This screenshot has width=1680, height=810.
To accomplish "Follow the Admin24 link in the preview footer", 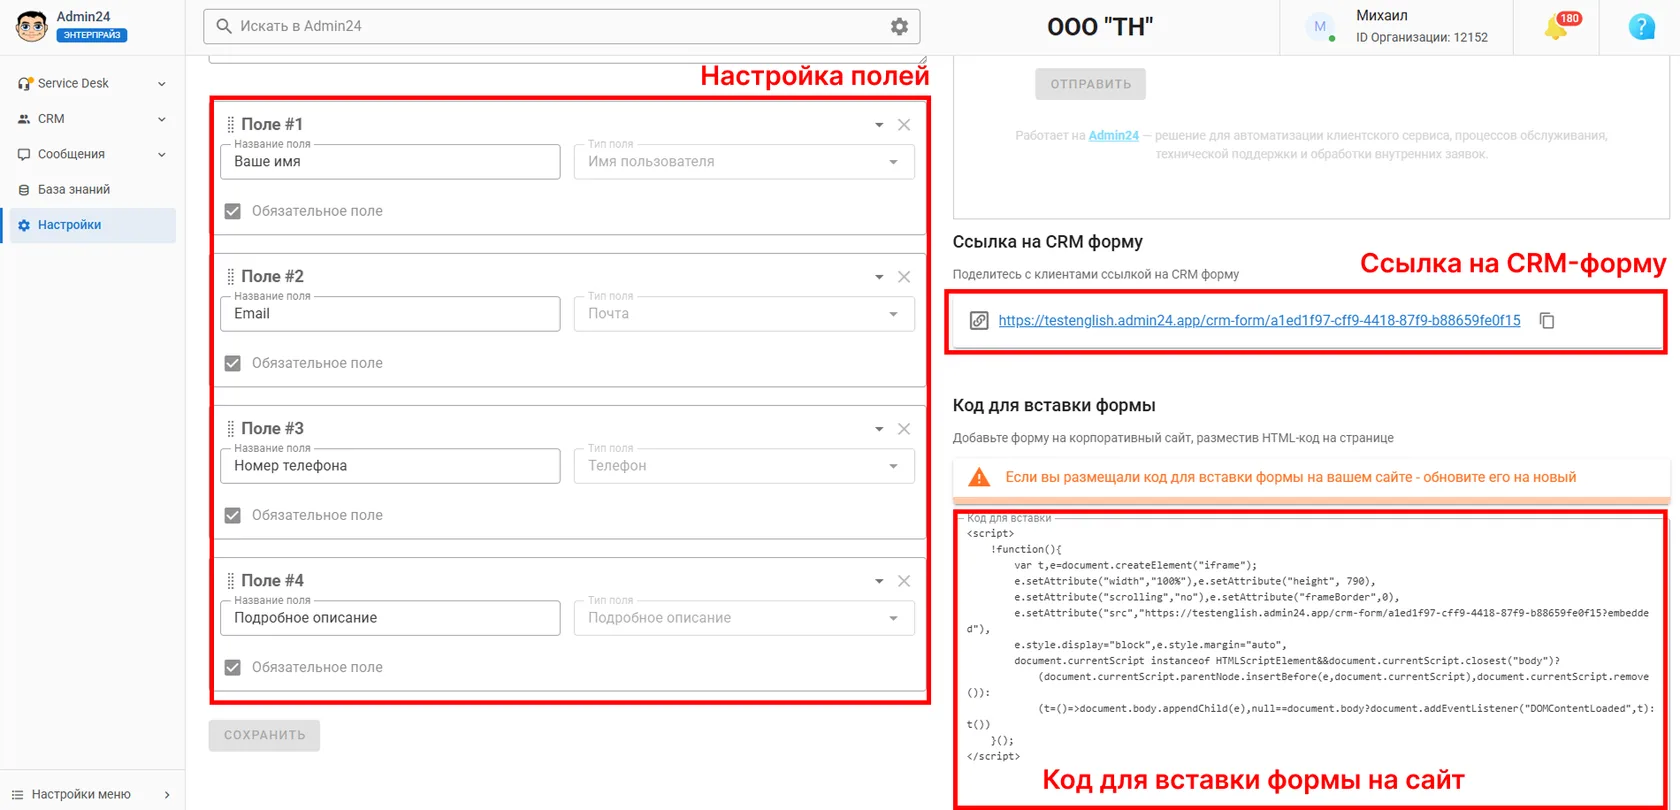I will (1114, 135).
